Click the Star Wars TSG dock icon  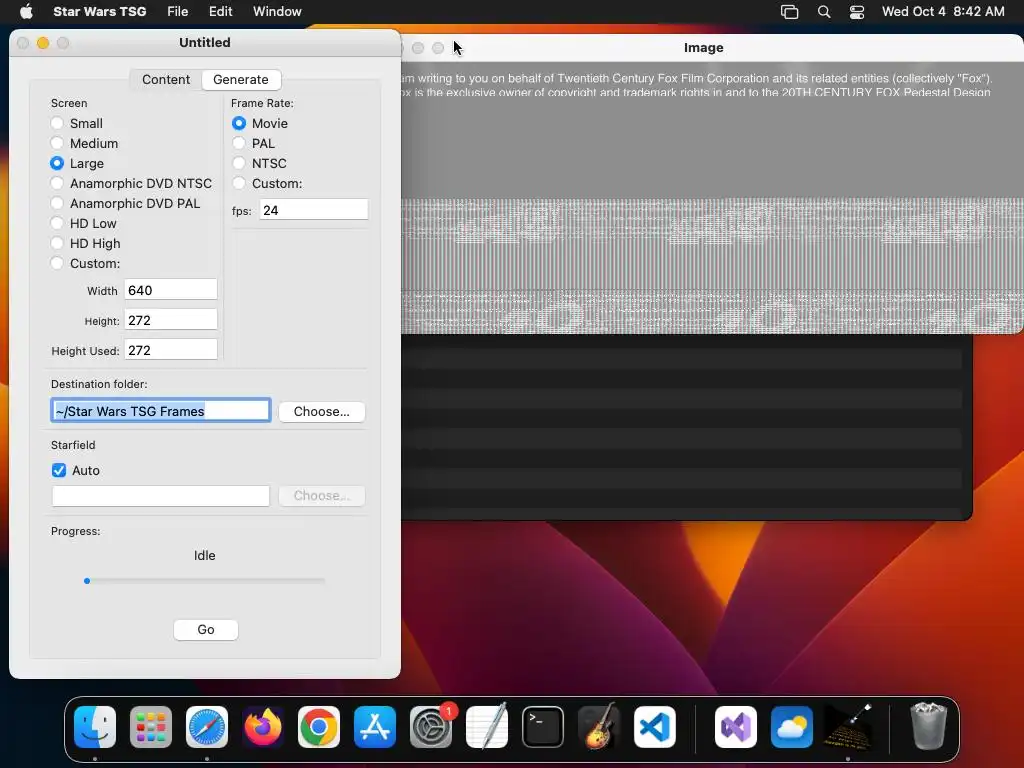tap(848, 727)
